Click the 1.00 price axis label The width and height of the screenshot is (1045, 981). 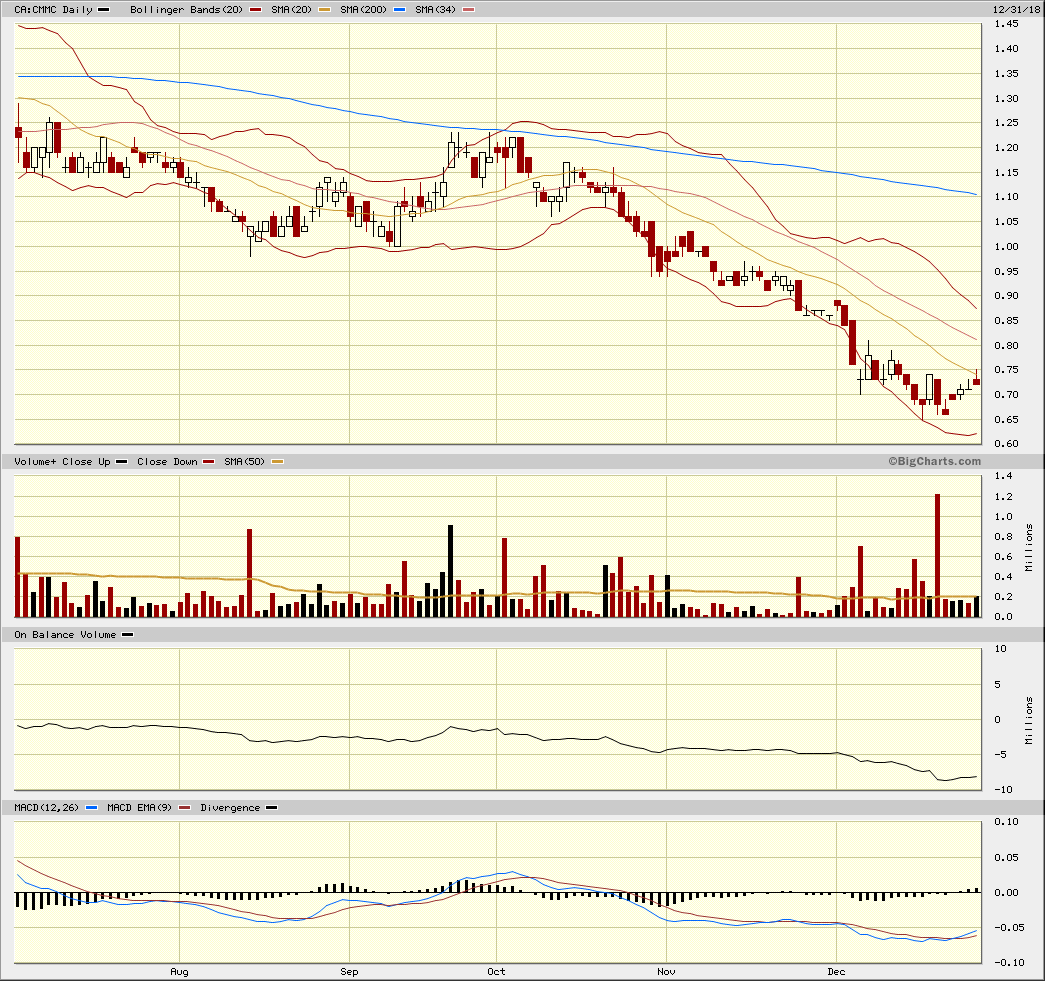pos(1006,247)
